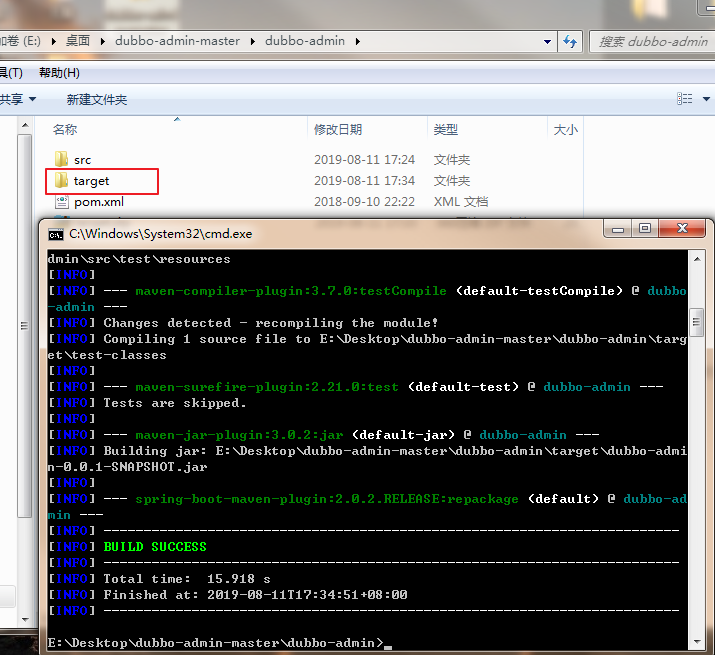Click the cmd prompt line E:\Desktop\dubbo-admin-master\dubbo-admin>

point(216,643)
